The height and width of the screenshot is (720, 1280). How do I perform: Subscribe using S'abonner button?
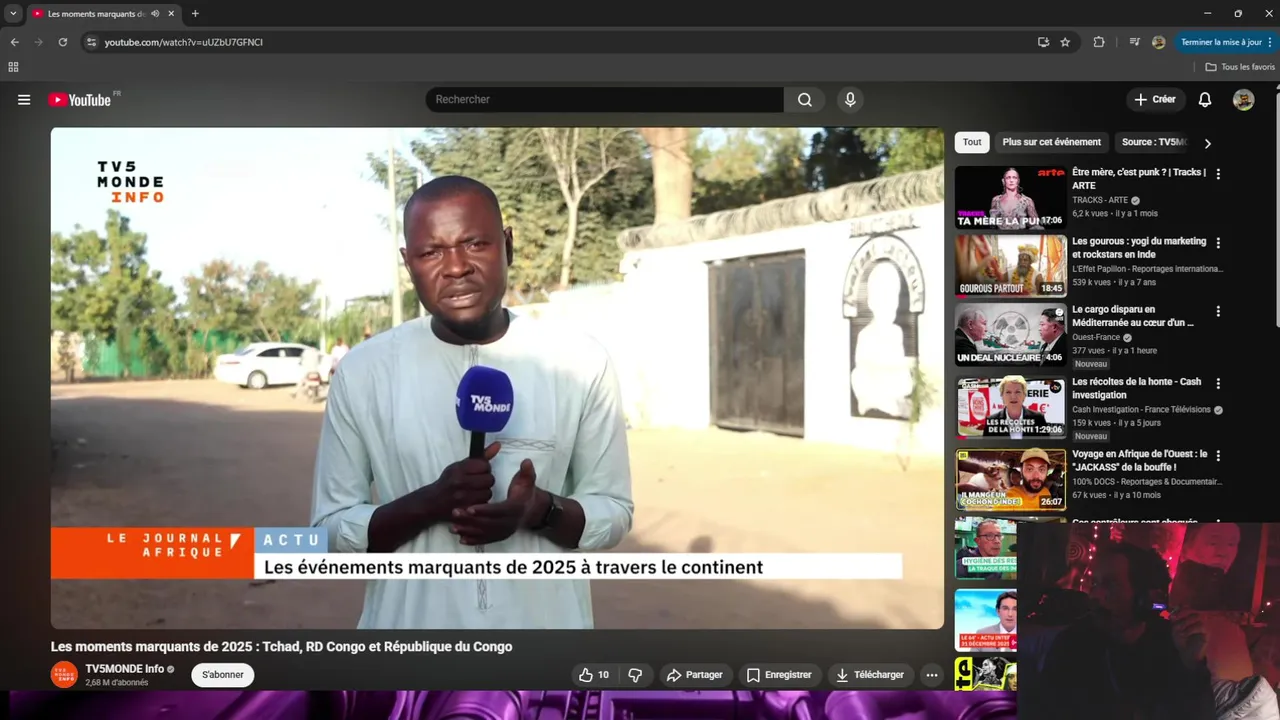[223, 675]
